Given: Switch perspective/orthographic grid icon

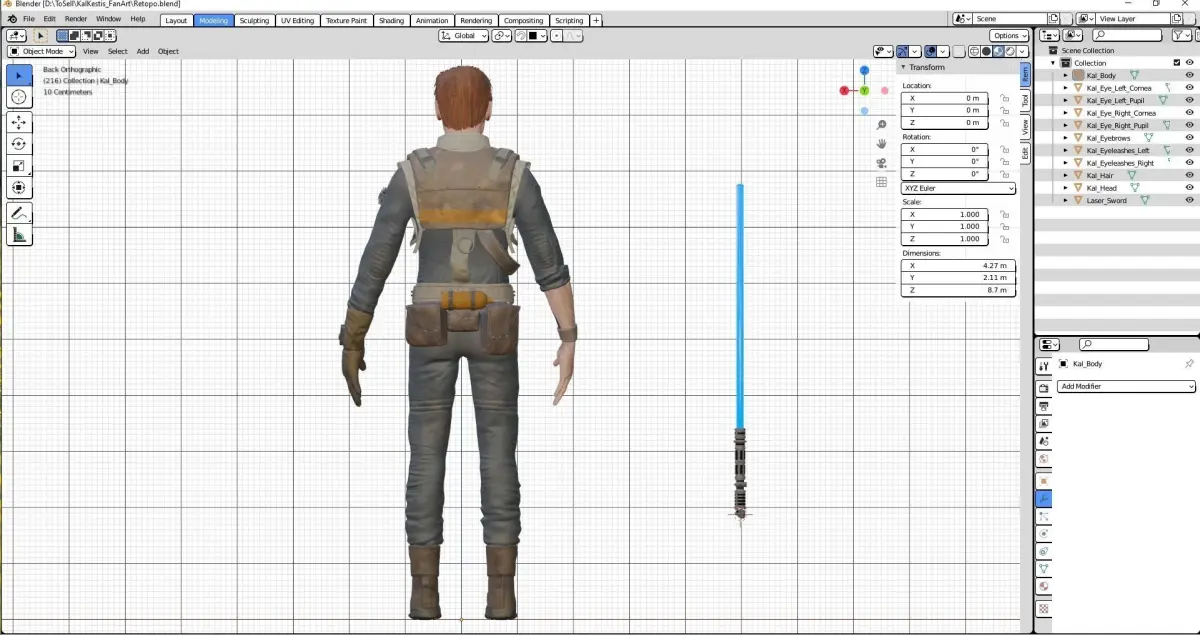Looking at the screenshot, I should [881, 182].
